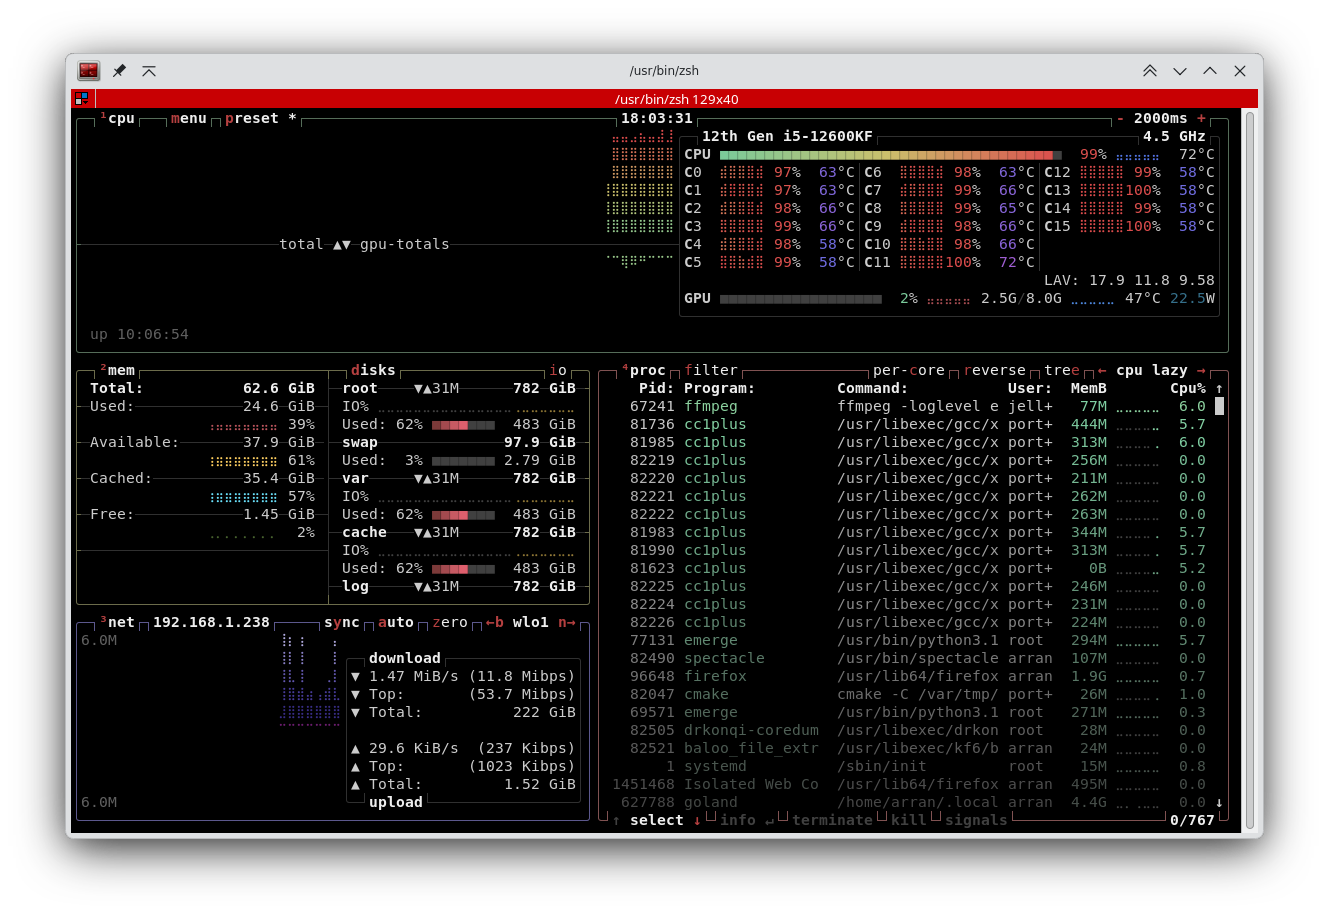Select previous sort column with left arrow
Screen dimensions: 1329x916
click(x=1102, y=370)
